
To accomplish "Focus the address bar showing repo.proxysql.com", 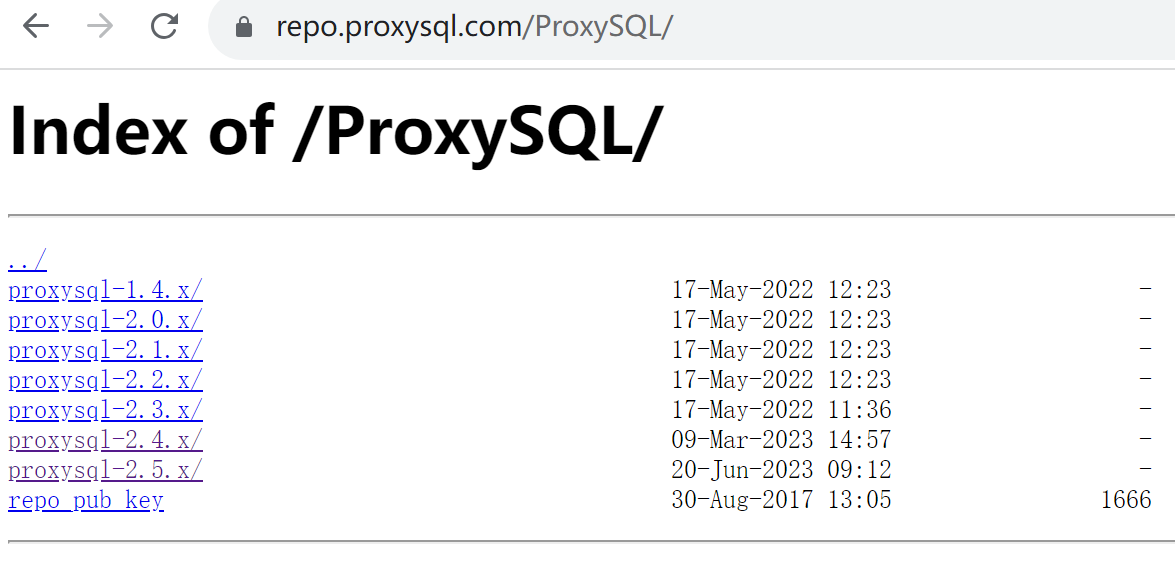I will tap(600, 27).
